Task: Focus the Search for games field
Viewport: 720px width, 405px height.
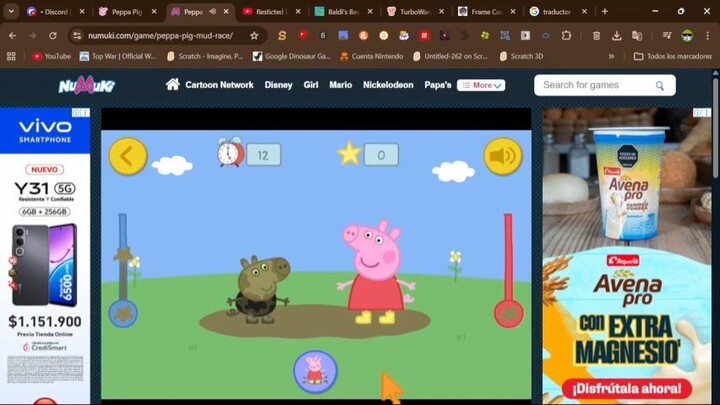Action: click(605, 85)
